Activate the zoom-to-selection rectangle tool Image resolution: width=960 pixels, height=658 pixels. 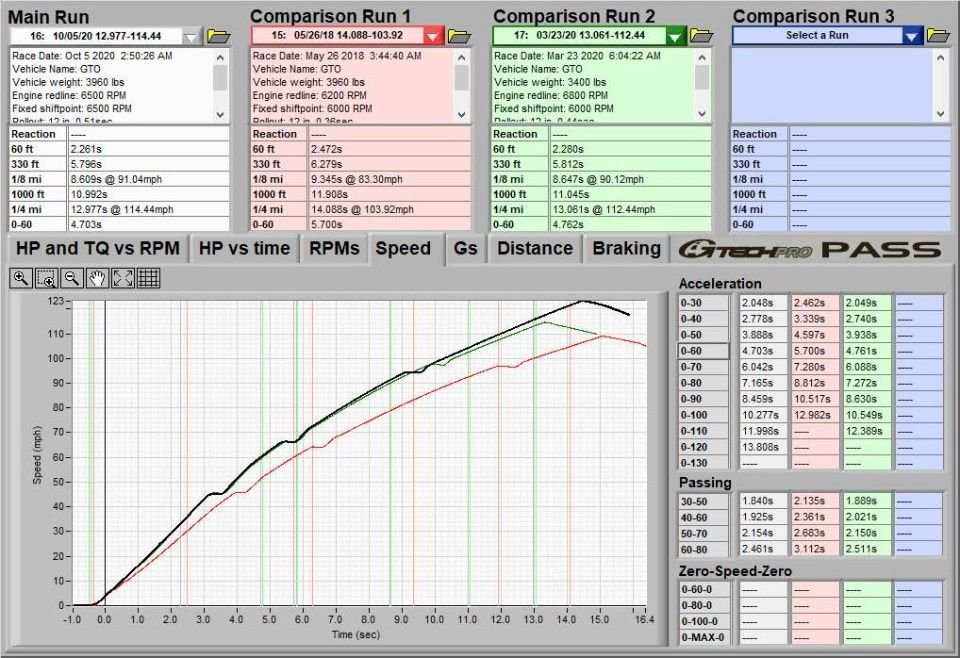[46, 279]
